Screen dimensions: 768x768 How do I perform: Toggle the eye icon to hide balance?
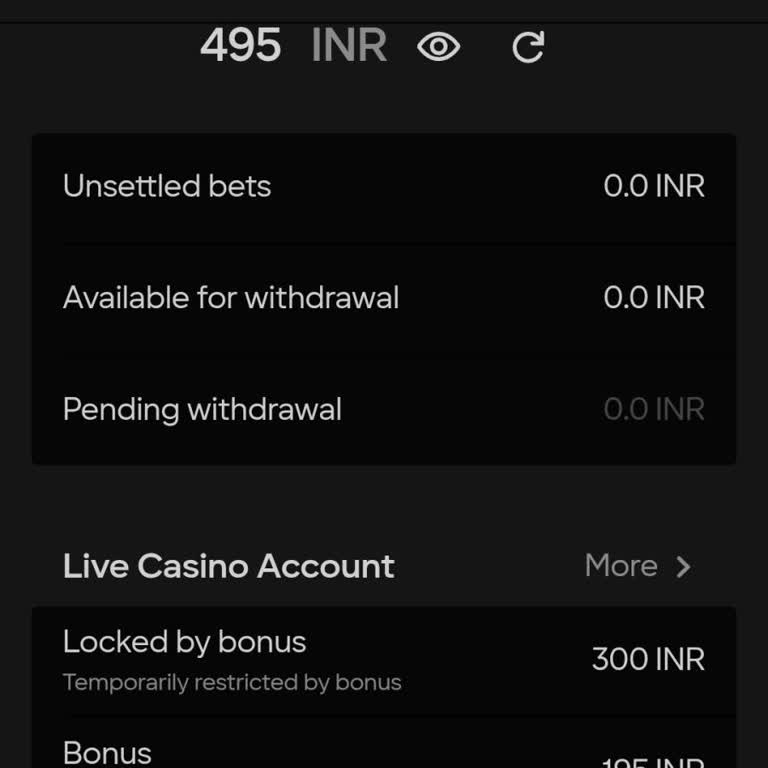click(438, 47)
